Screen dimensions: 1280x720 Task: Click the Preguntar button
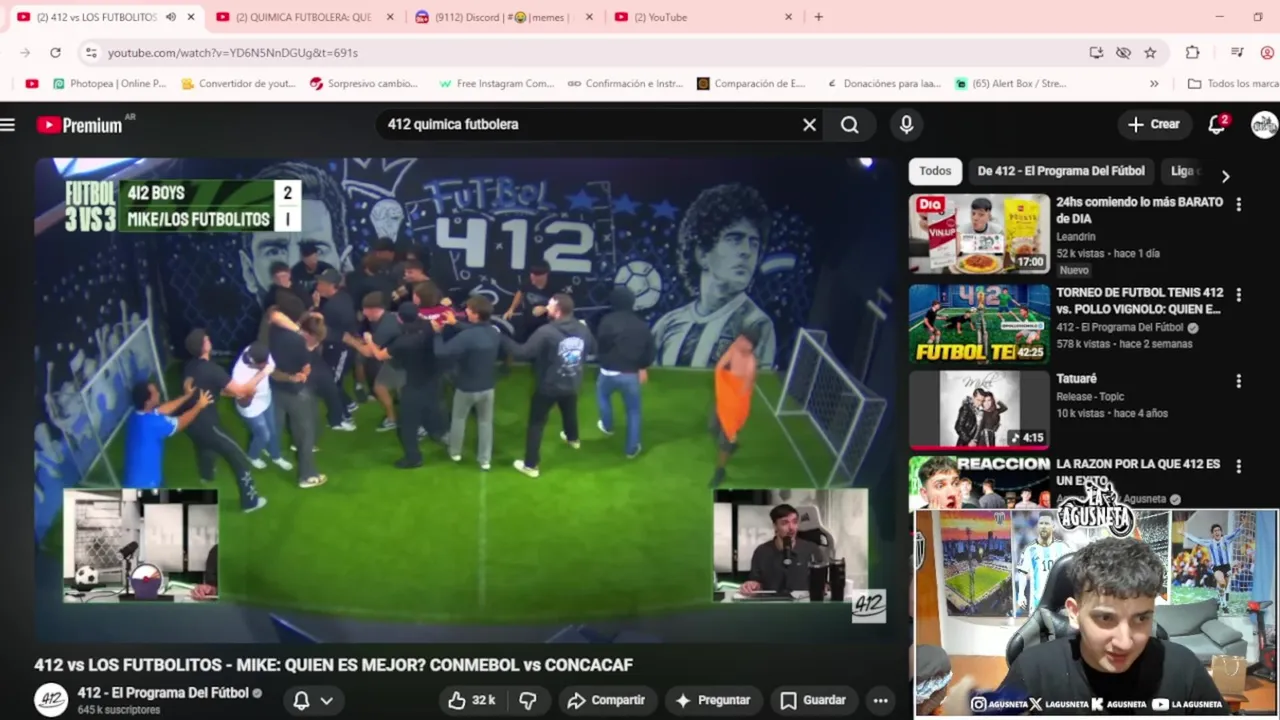[713, 700]
